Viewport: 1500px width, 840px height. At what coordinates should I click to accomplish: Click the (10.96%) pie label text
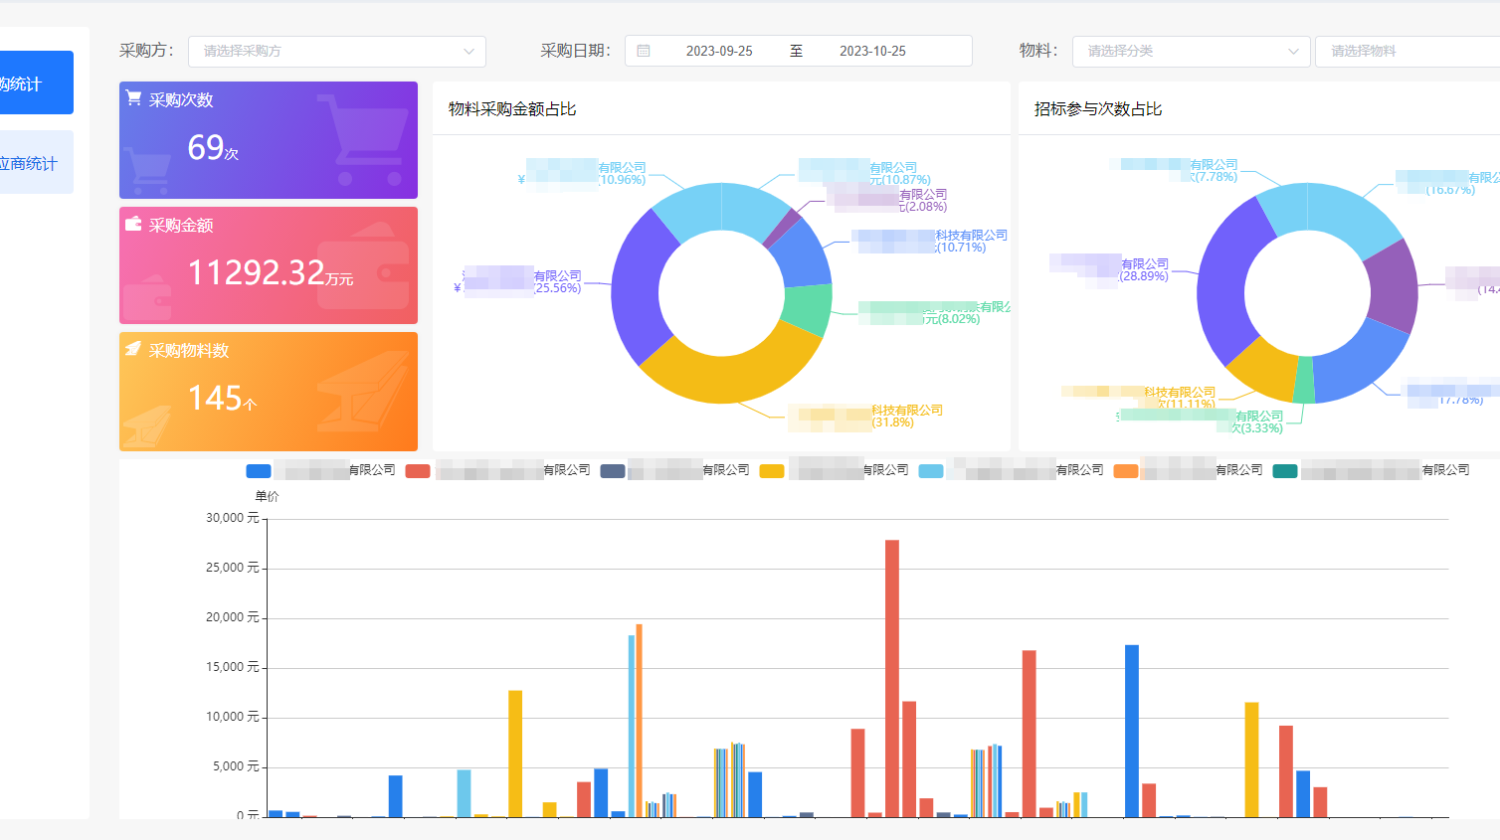coord(622,180)
